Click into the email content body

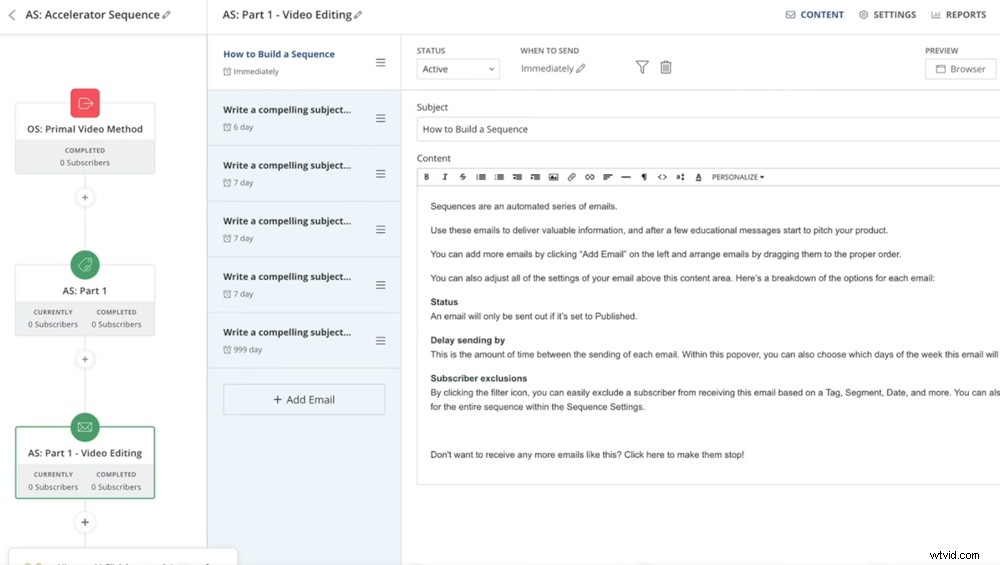[708, 335]
